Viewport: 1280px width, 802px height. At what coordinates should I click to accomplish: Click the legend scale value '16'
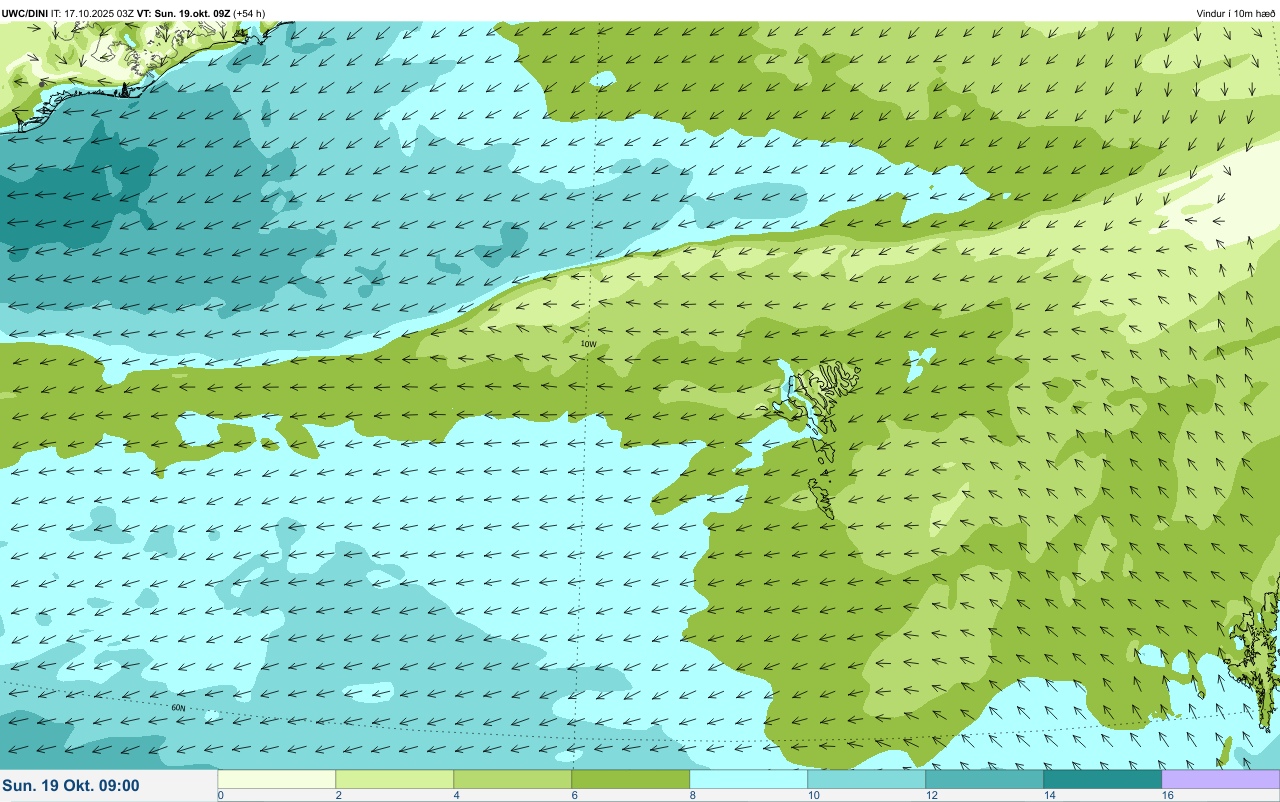pyautogui.click(x=1168, y=796)
